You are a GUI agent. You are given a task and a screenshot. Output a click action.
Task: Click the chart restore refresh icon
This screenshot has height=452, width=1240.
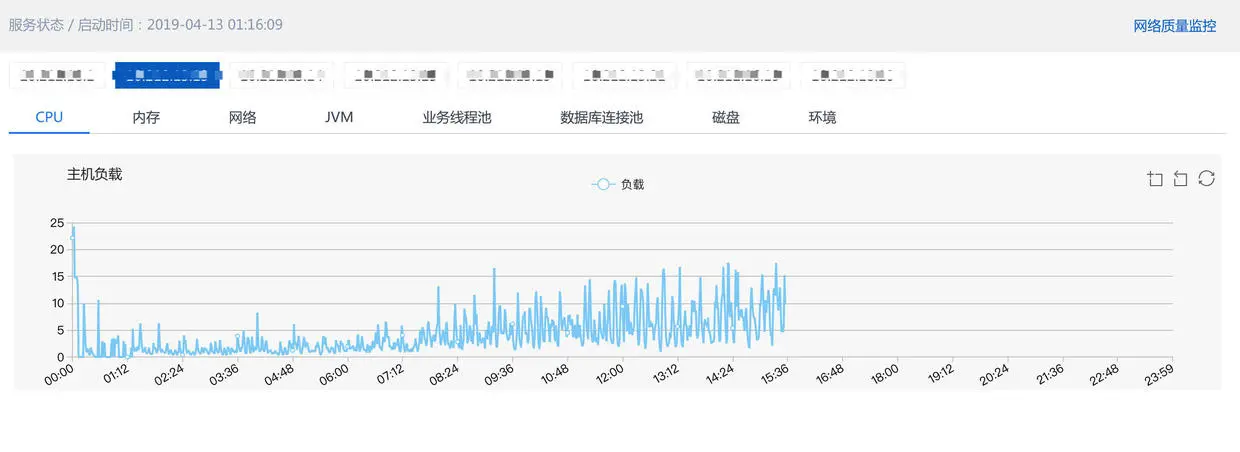[1206, 178]
